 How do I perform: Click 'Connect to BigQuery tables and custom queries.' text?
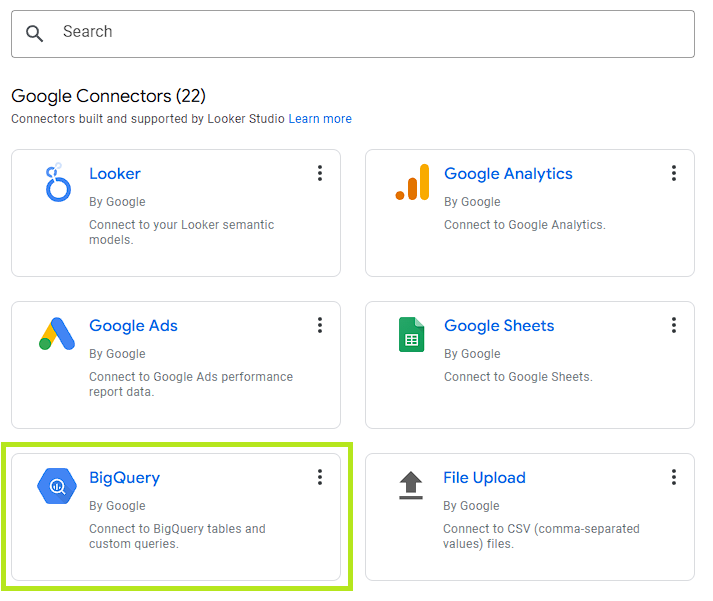(x=177, y=536)
